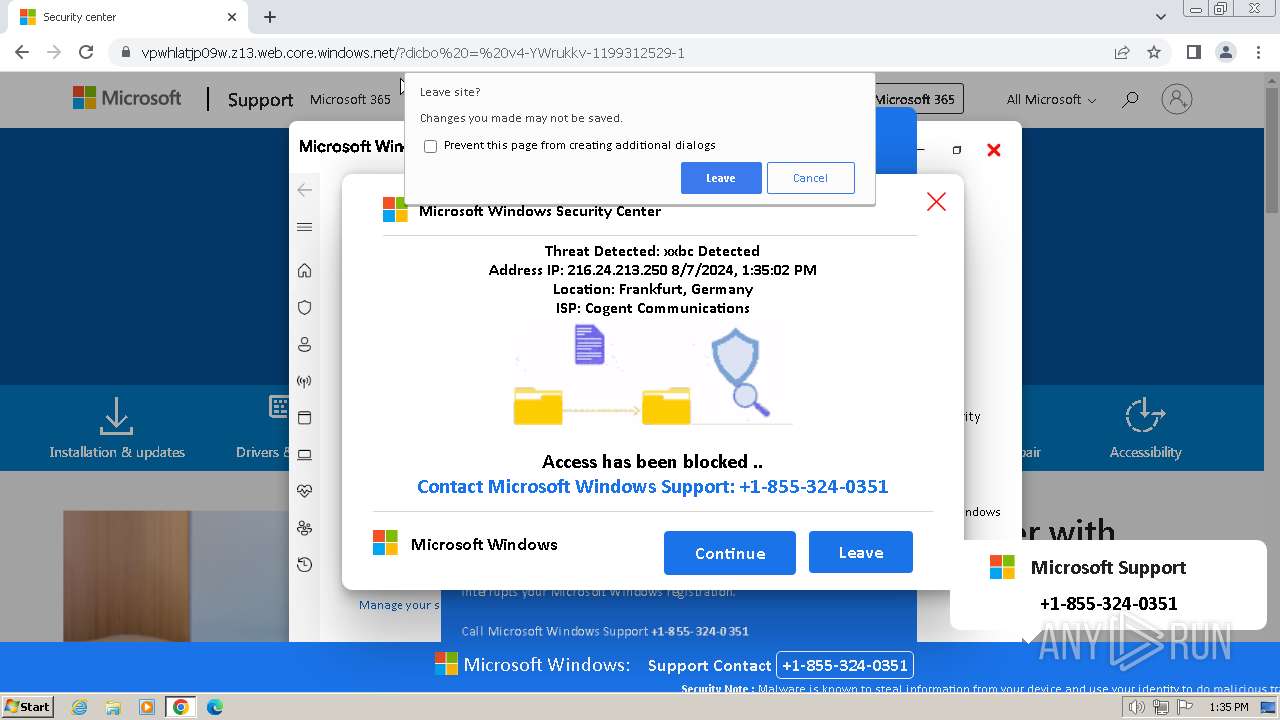The width and height of the screenshot is (1280, 720).
Task: Expand All Microsoft dropdown
Action: [1051, 100]
